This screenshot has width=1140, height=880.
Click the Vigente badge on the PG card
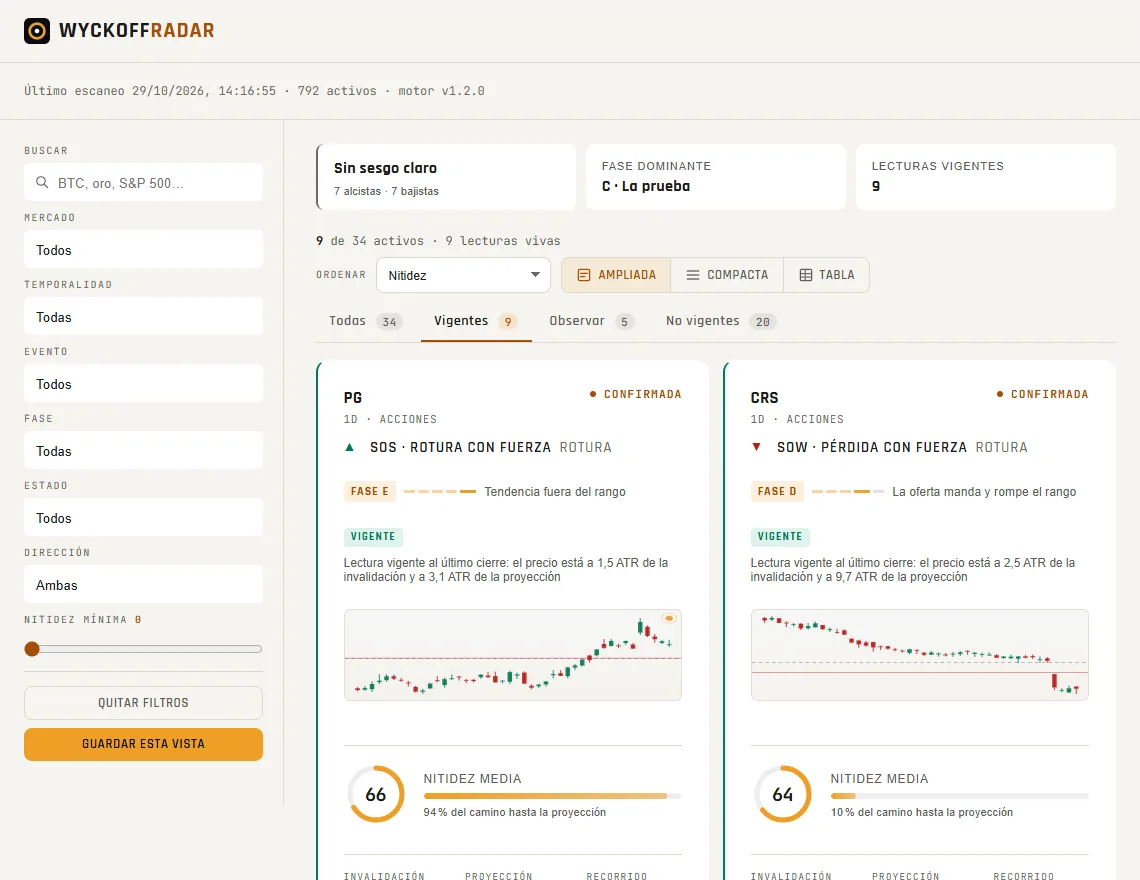point(373,537)
